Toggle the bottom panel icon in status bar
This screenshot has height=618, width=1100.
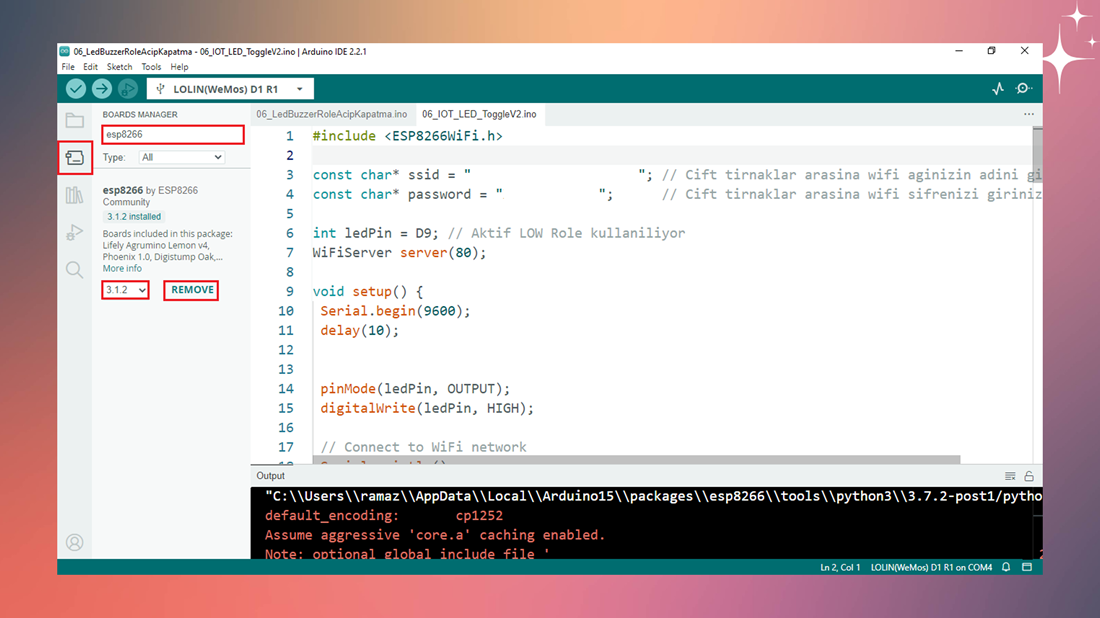click(x=1027, y=567)
